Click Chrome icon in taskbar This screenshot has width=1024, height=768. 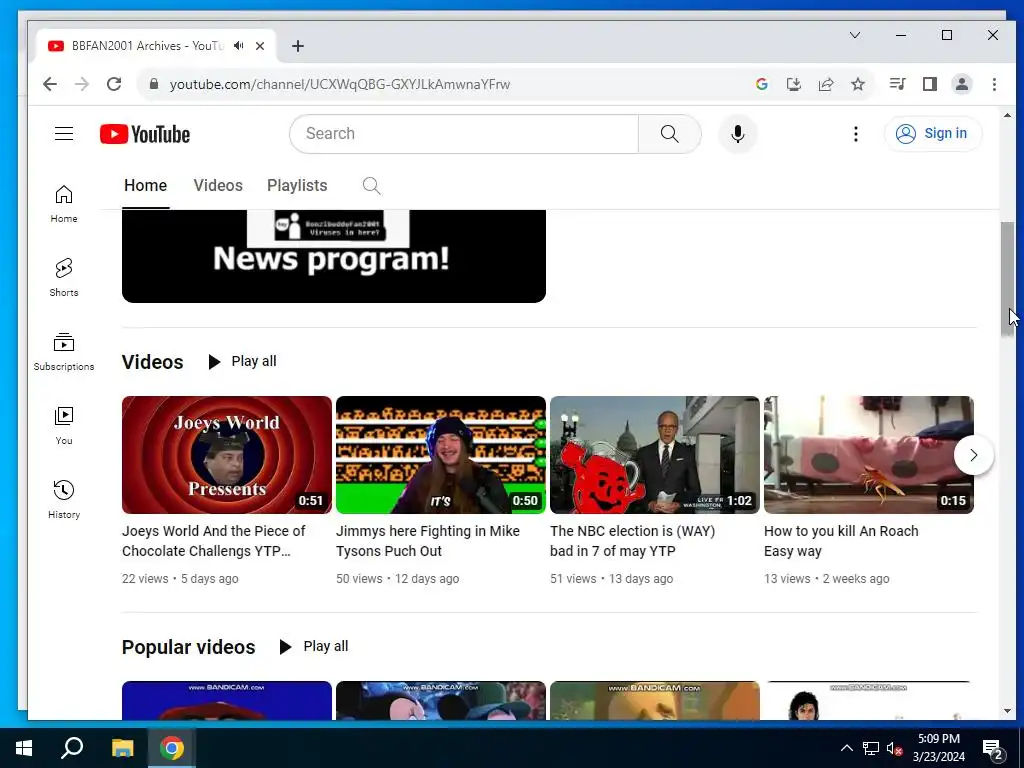pyautogui.click(x=172, y=748)
